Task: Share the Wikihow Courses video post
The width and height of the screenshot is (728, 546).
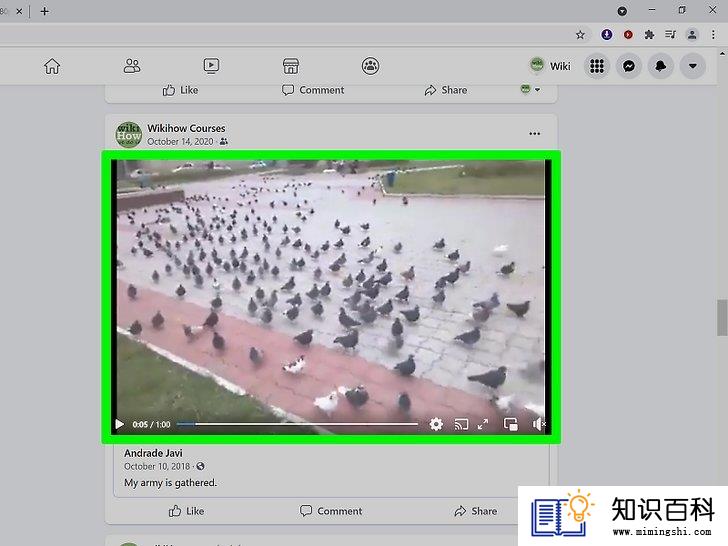Action: [476, 511]
